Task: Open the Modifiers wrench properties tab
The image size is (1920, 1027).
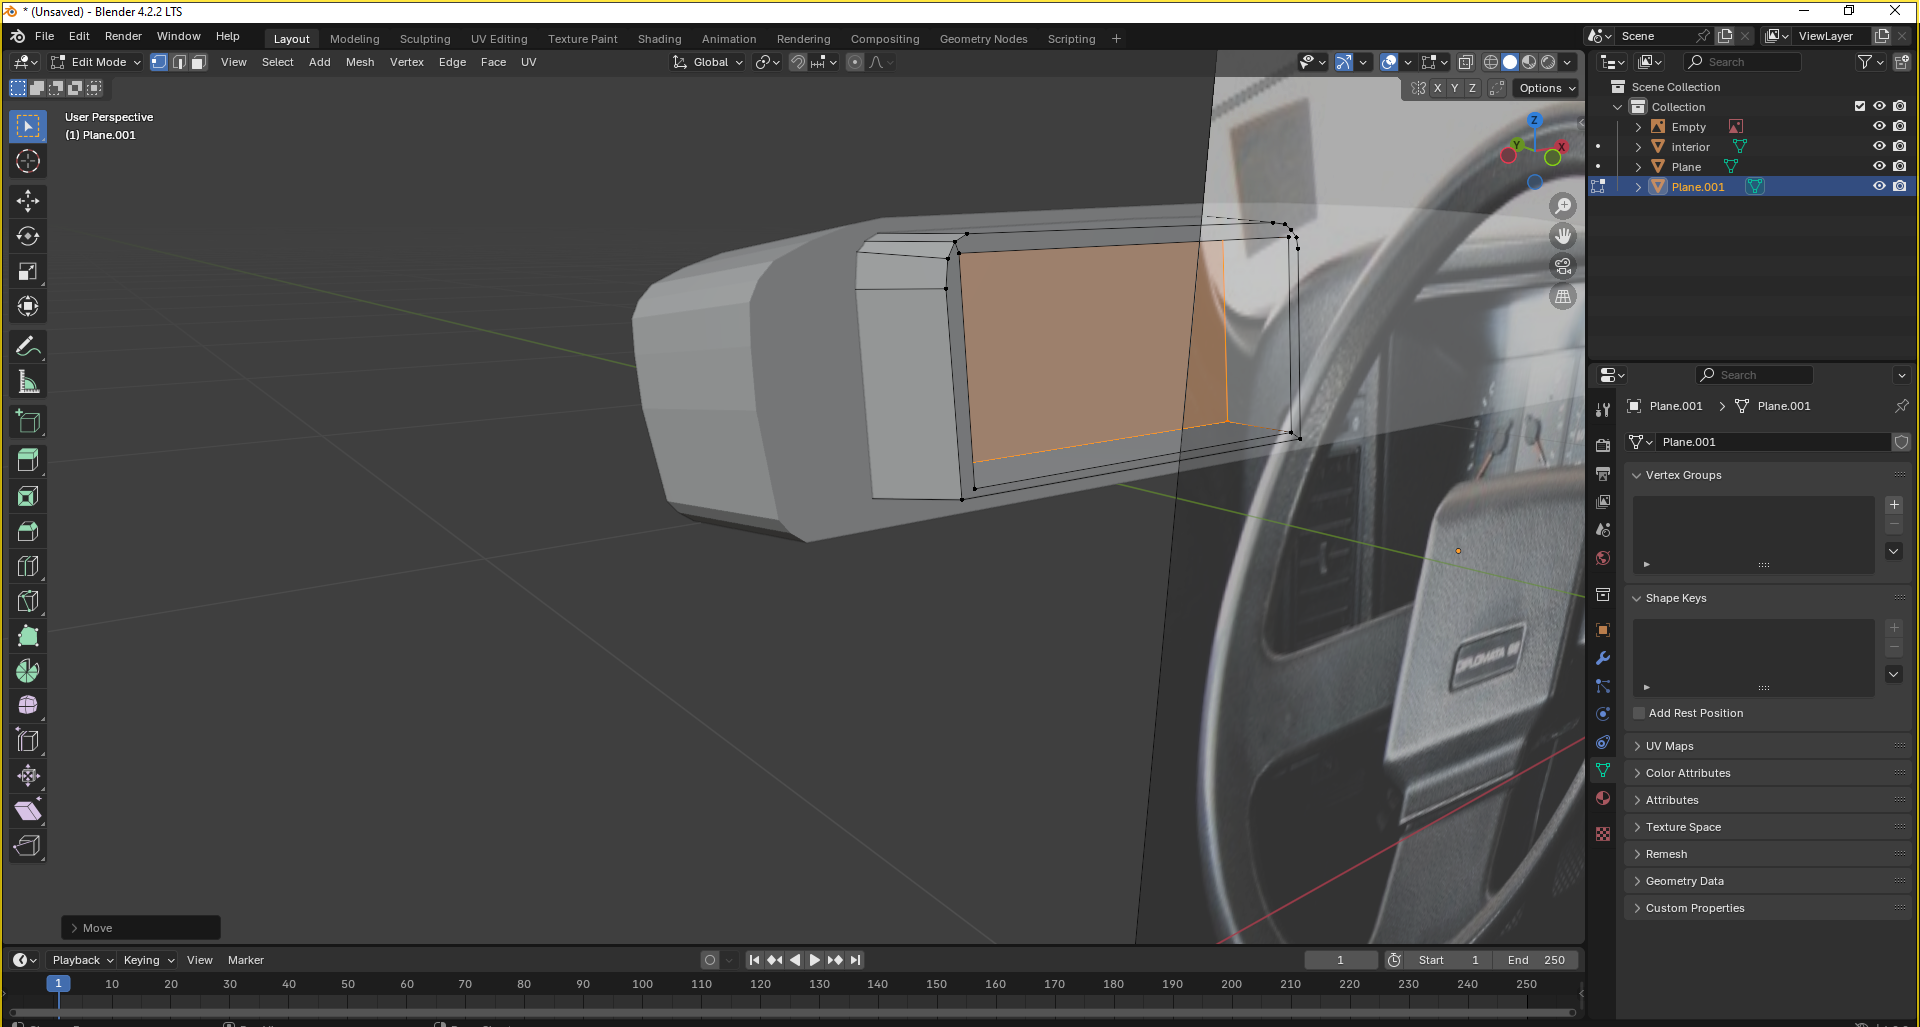Action: click(1603, 658)
